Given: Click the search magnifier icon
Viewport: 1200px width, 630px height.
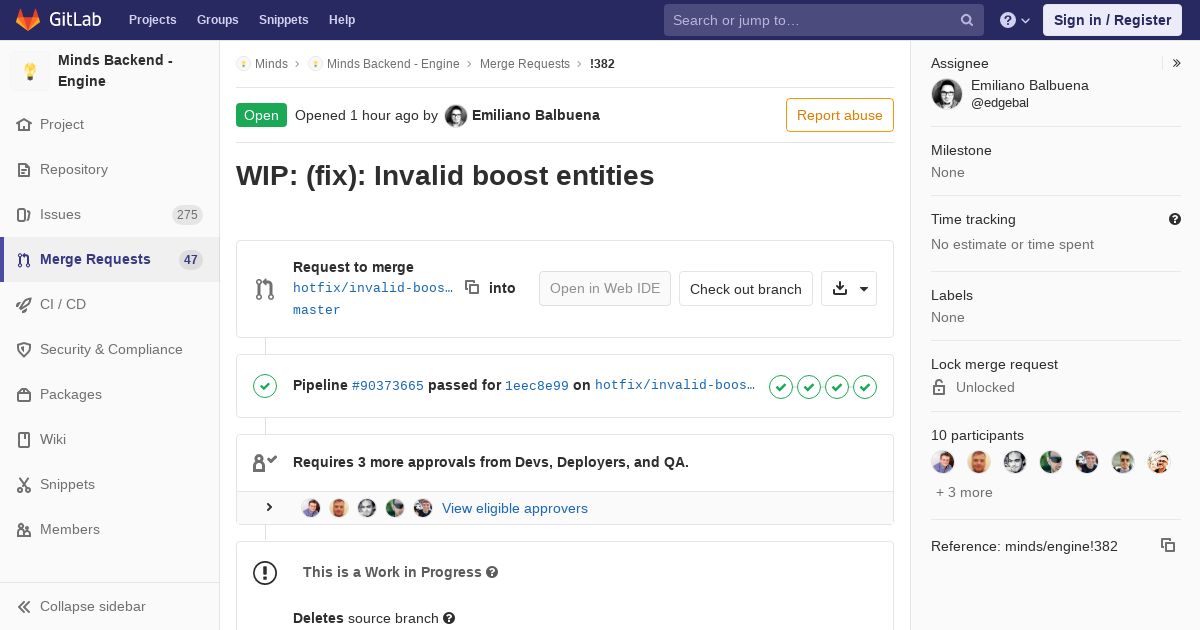Looking at the screenshot, I should coord(967,20).
